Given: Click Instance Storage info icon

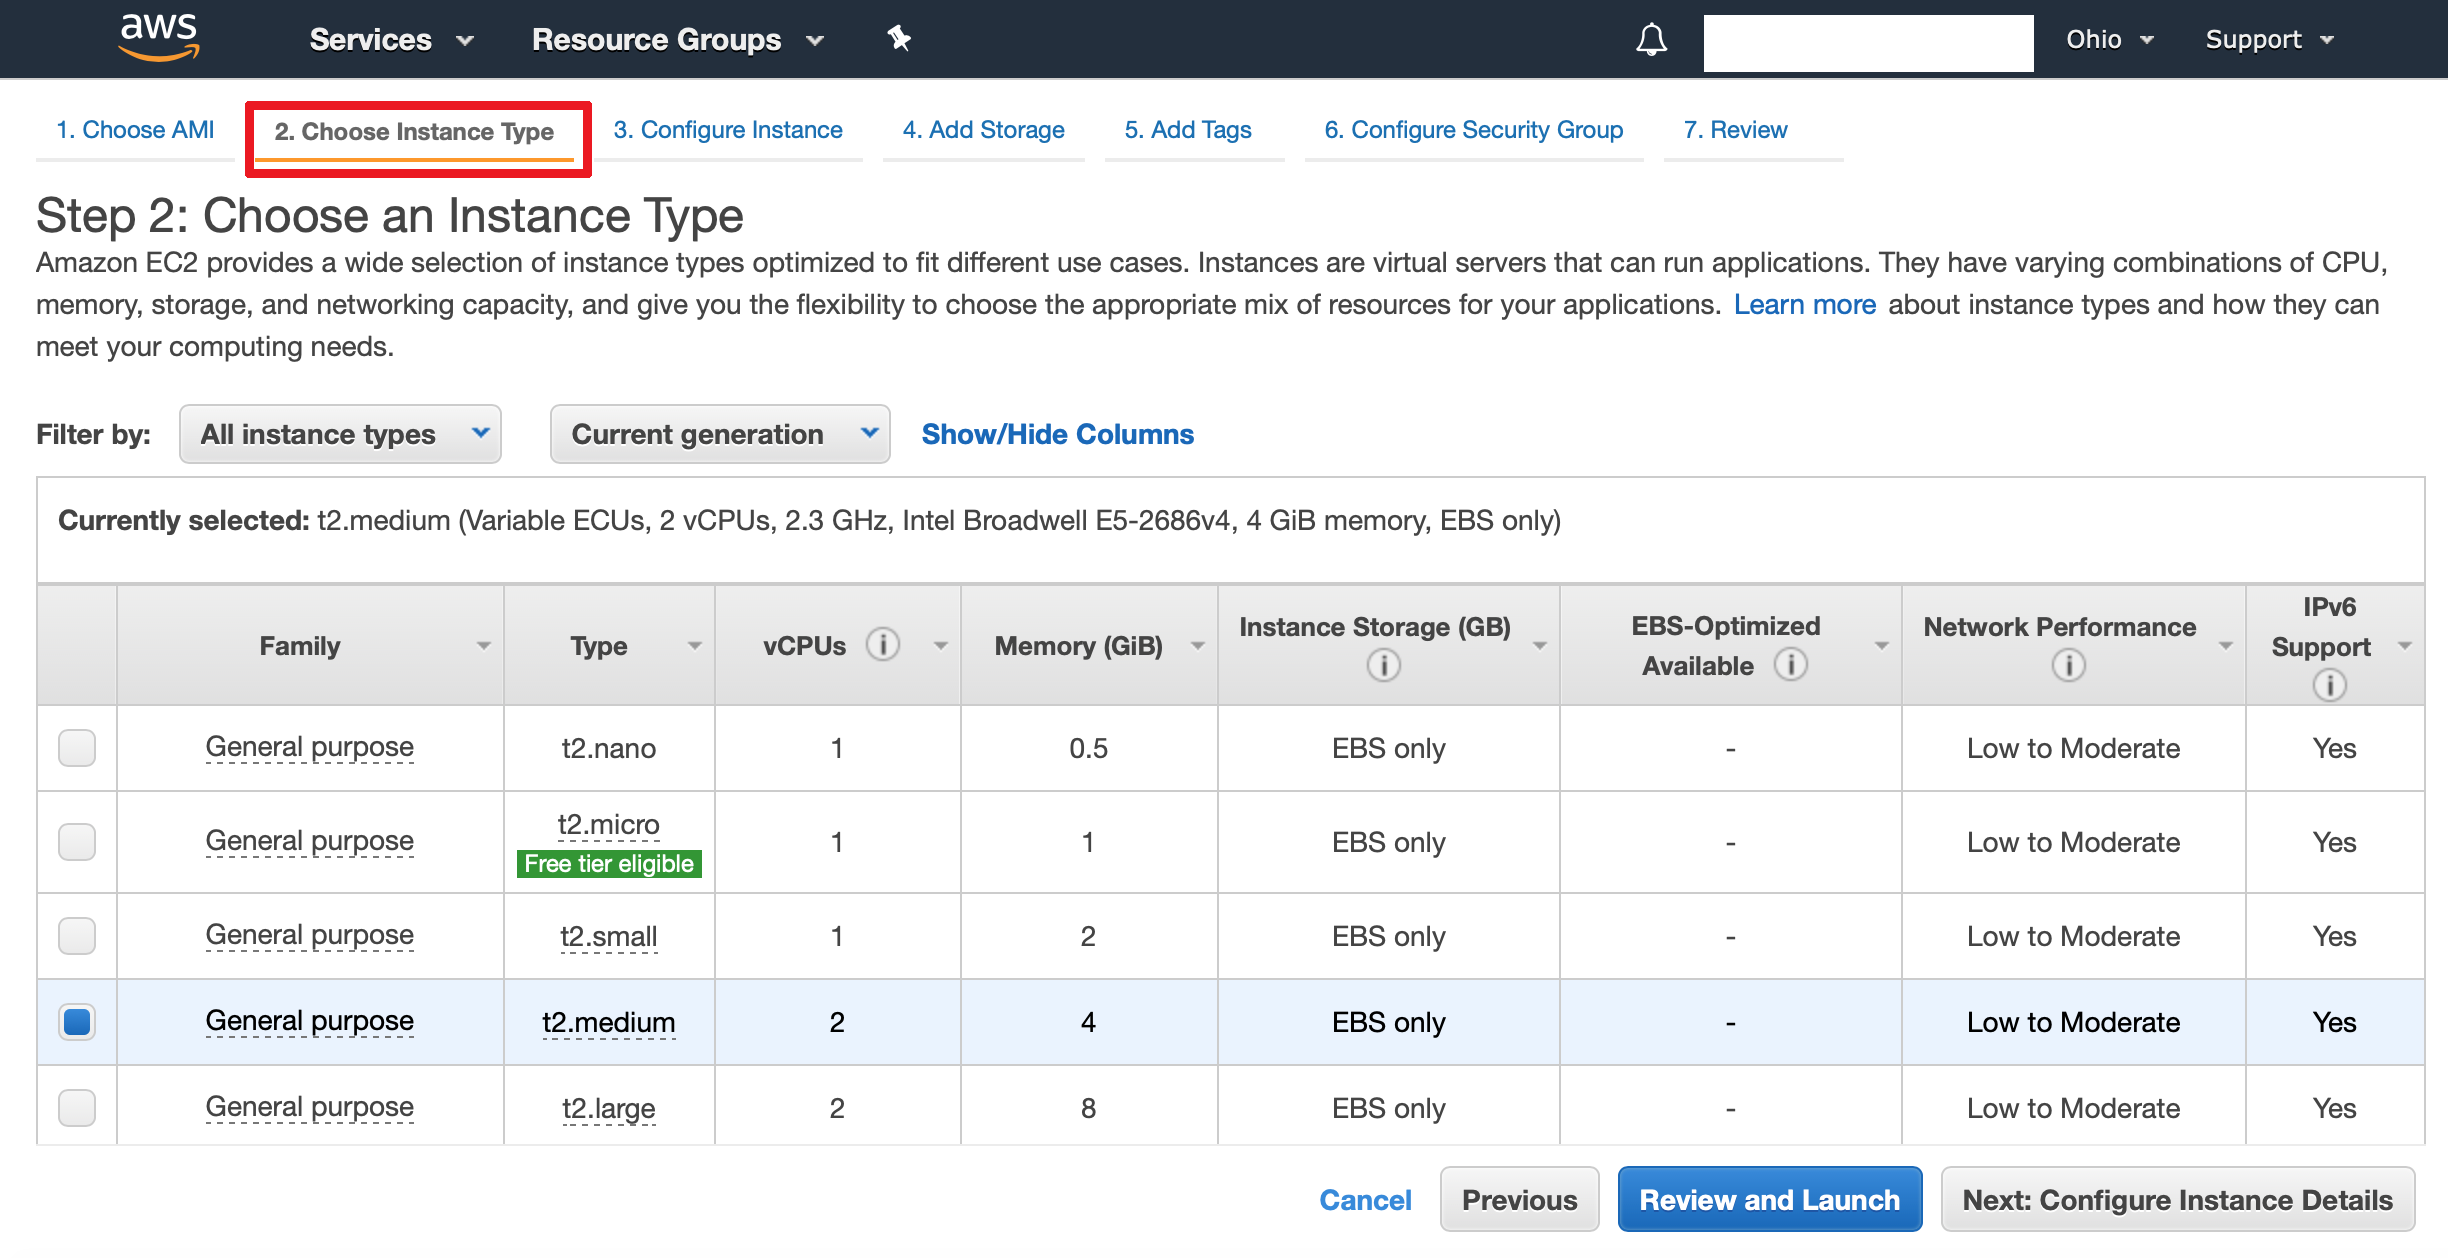Looking at the screenshot, I should pyautogui.click(x=1383, y=665).
